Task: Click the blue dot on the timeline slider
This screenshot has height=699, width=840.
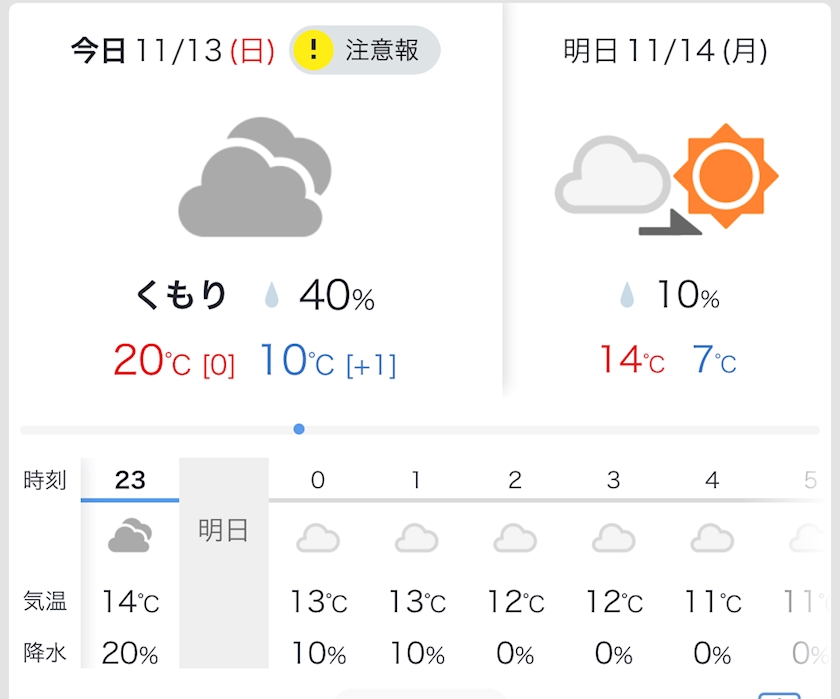Action: 299,429
